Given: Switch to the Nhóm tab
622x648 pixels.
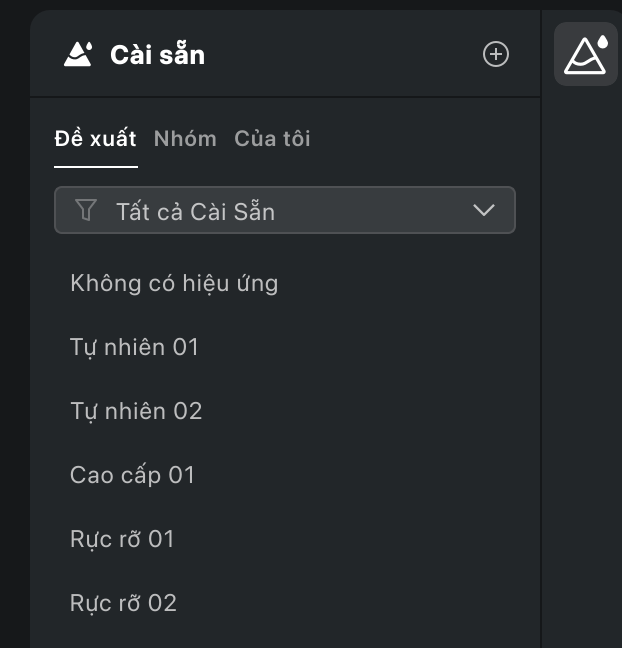Looking at the screenshot, I should pos(185,138).
